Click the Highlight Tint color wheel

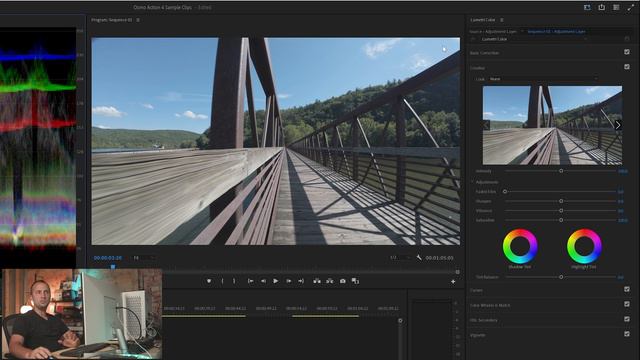(x=584, y=246)
